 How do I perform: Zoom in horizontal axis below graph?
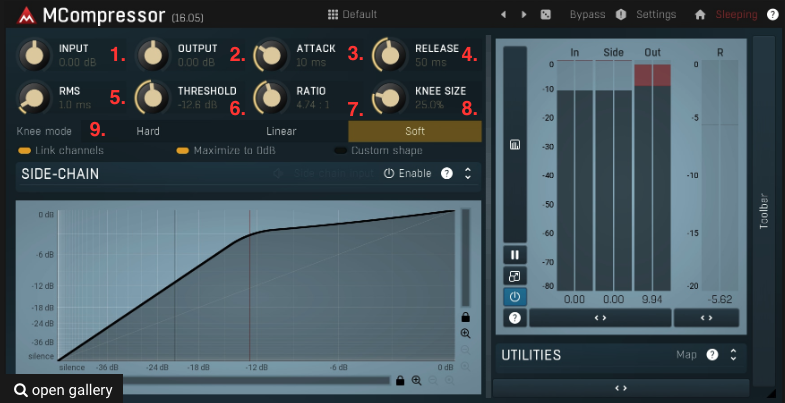(416, 380)
